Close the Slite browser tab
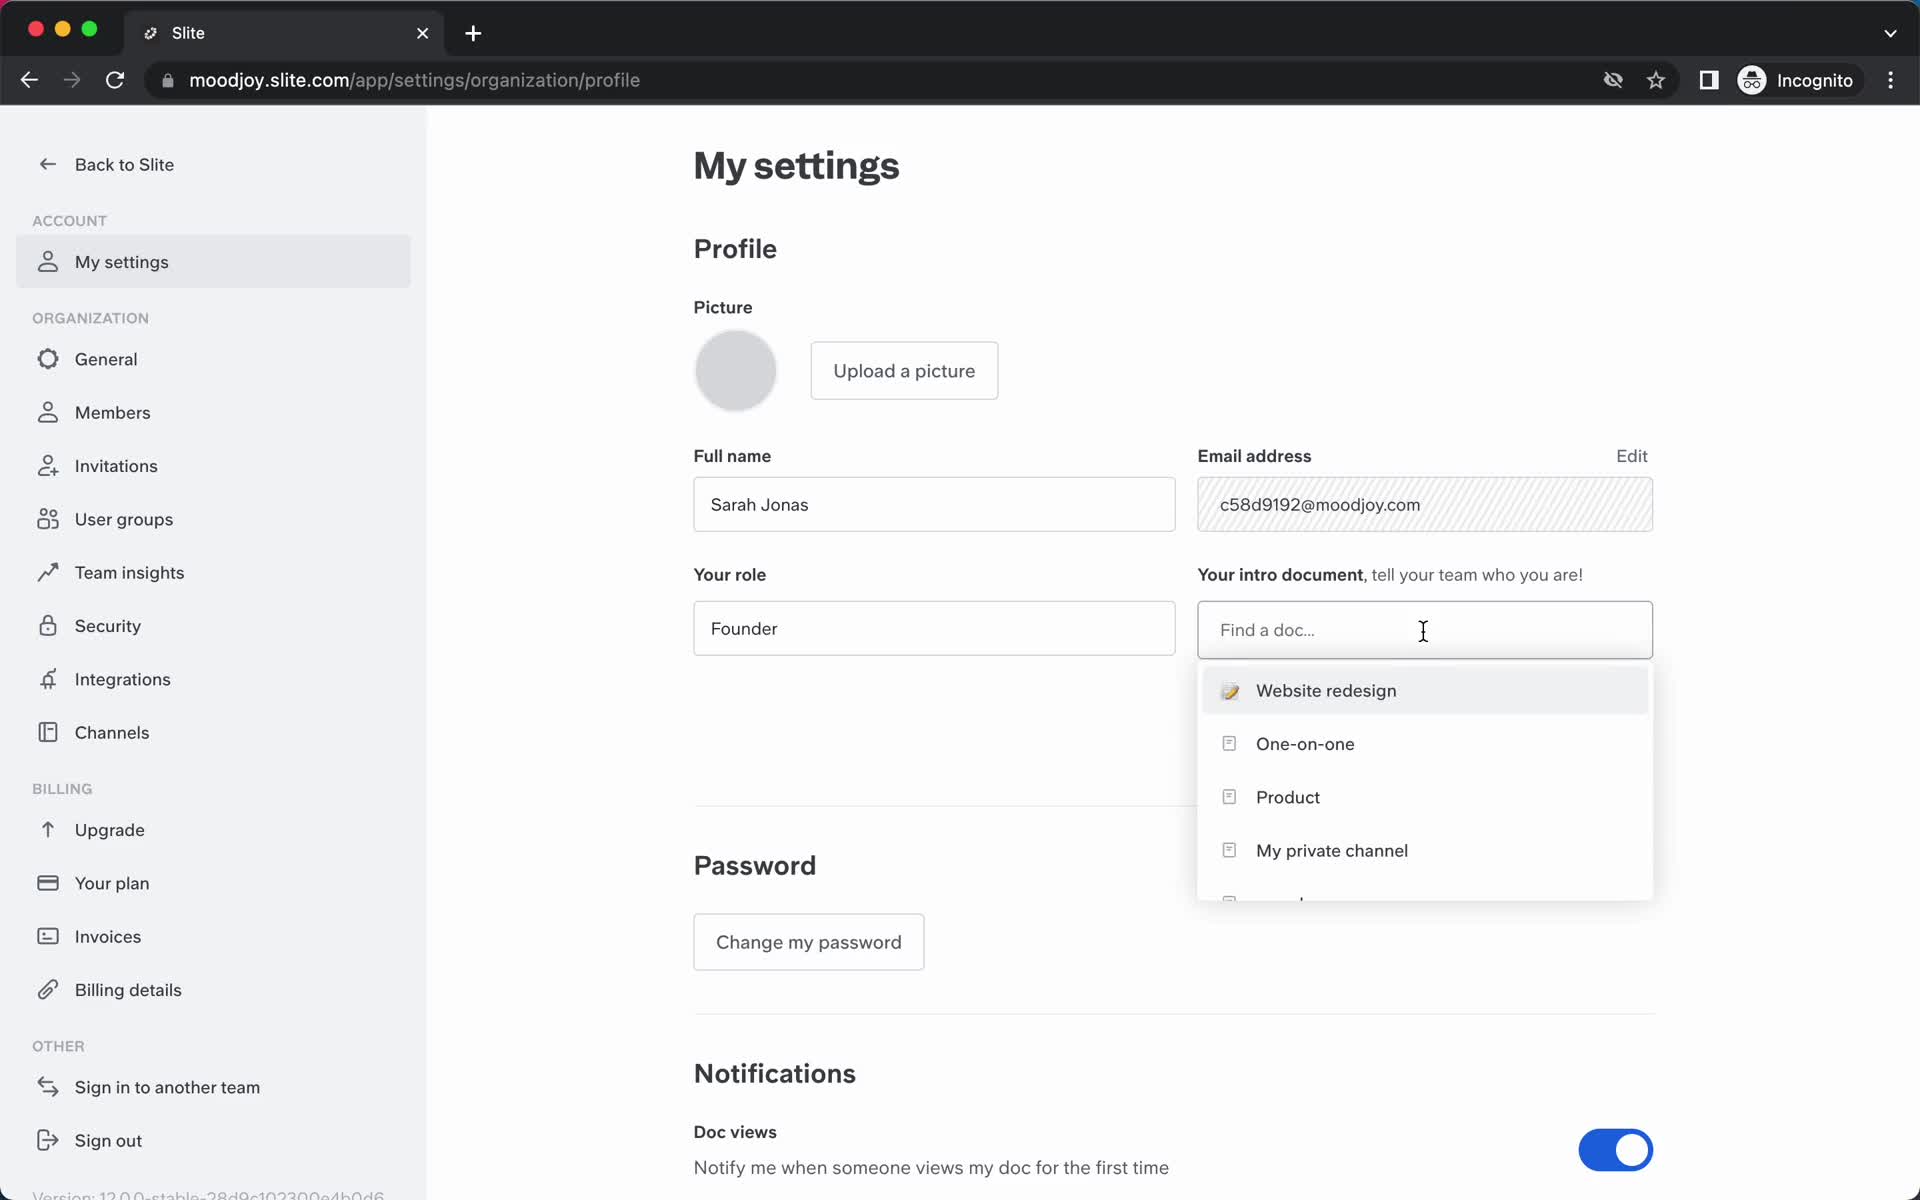The image size is (1920, 1200). tap(422, 33)
